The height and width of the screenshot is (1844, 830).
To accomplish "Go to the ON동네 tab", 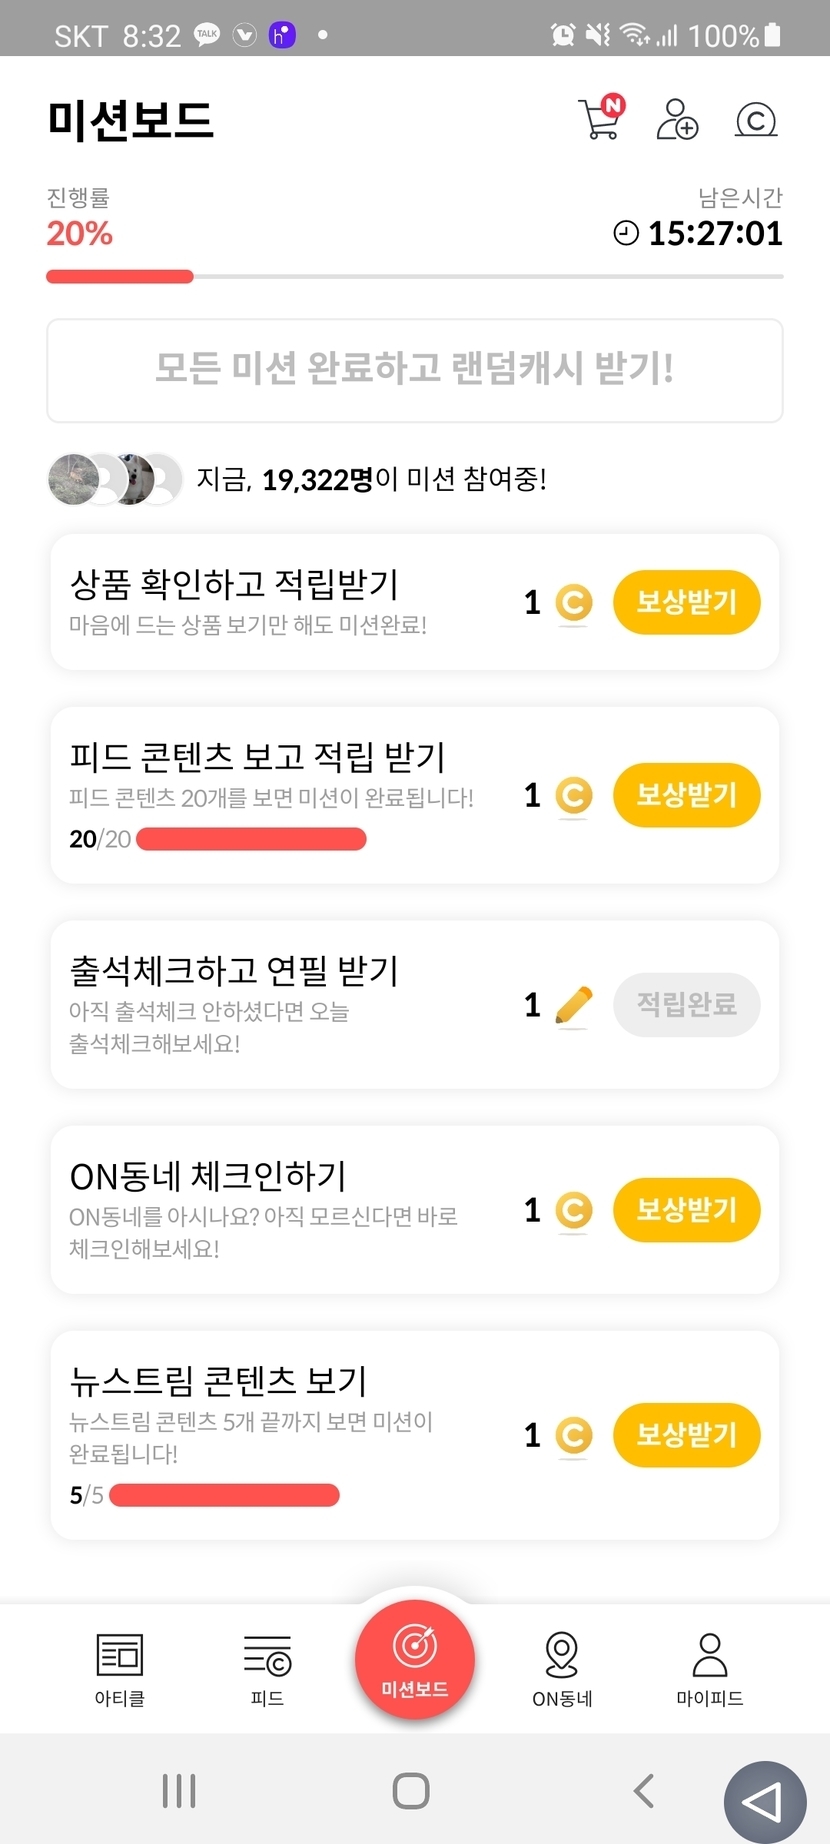I will [x=562, y=1669].
